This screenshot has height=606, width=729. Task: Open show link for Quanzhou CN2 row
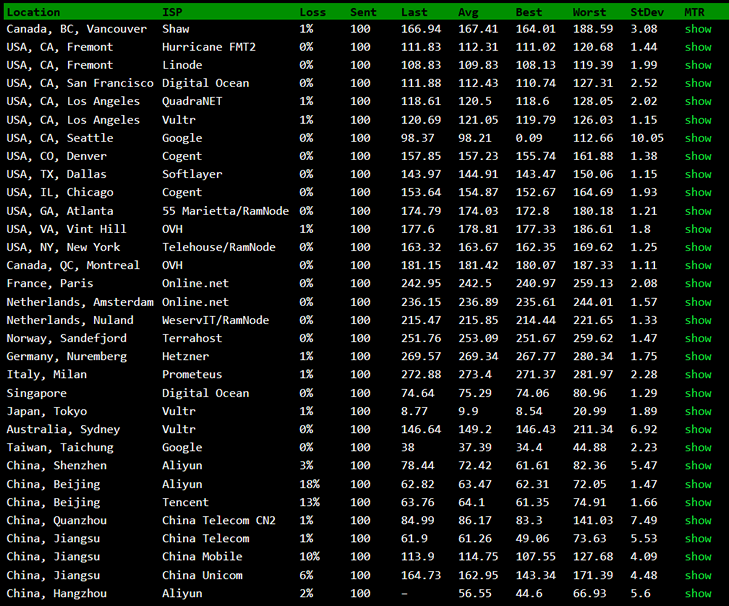coord(698,521)
